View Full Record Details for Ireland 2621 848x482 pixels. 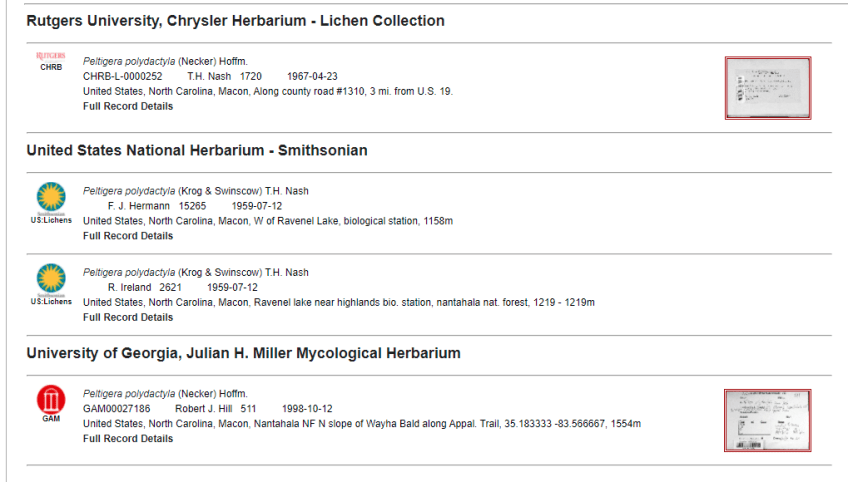[x=128, y=317]
